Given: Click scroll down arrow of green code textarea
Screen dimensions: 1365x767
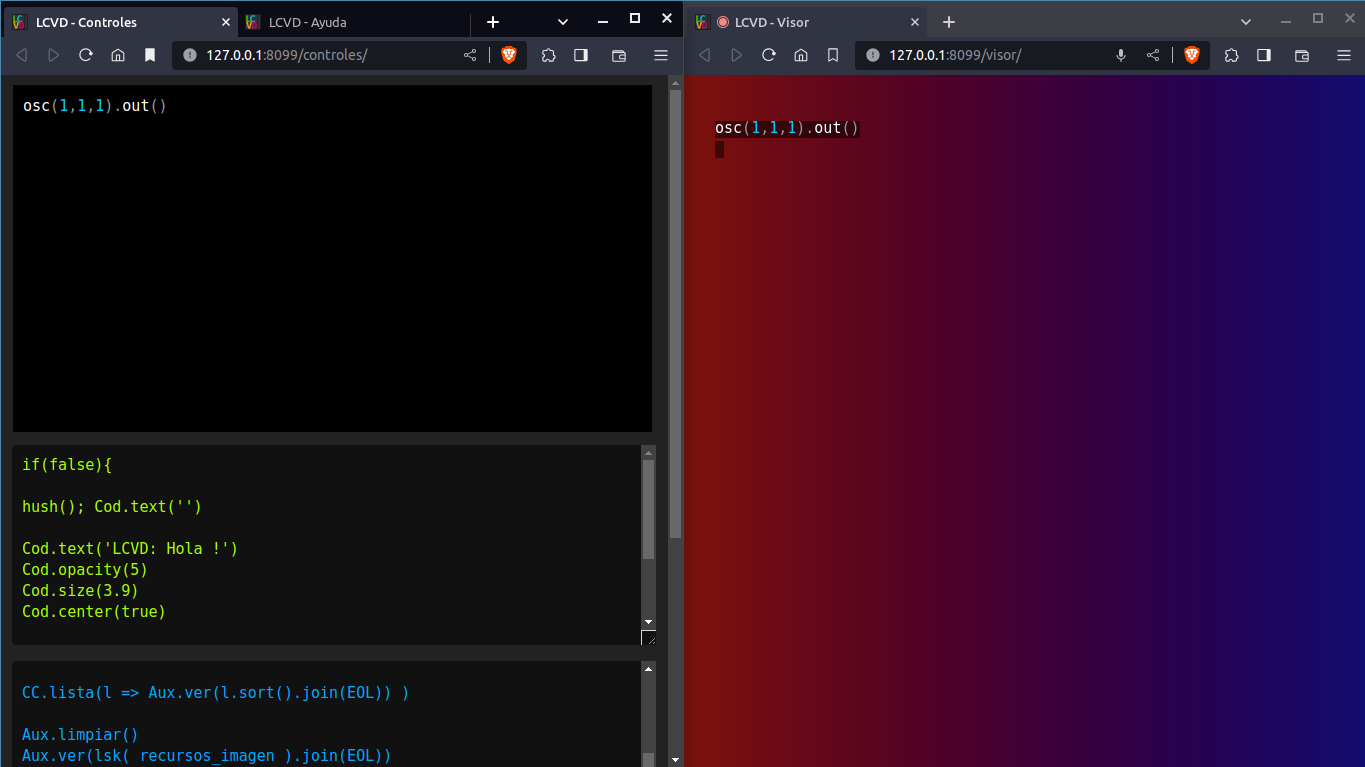Looking at the screenshot, I should 648,622.
